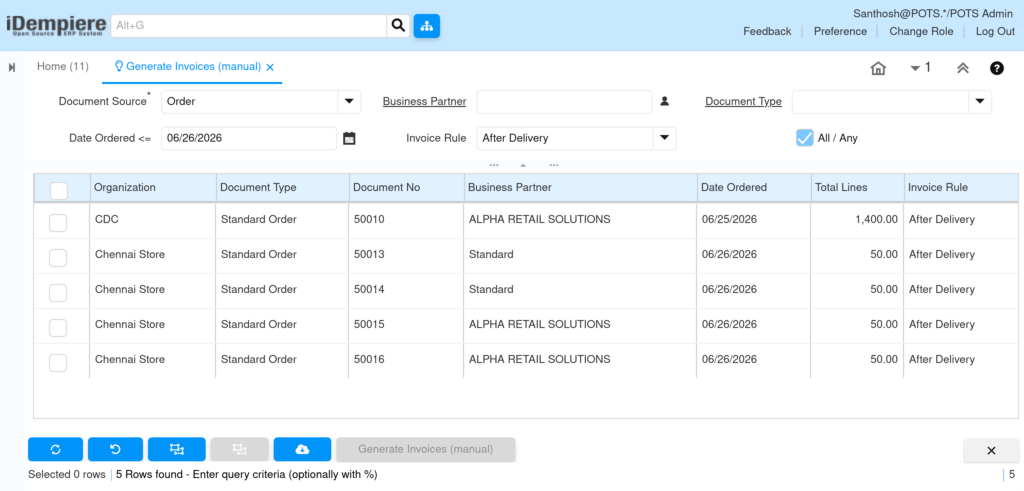Click the 1,400.00 total lines value

click(876, 219)
